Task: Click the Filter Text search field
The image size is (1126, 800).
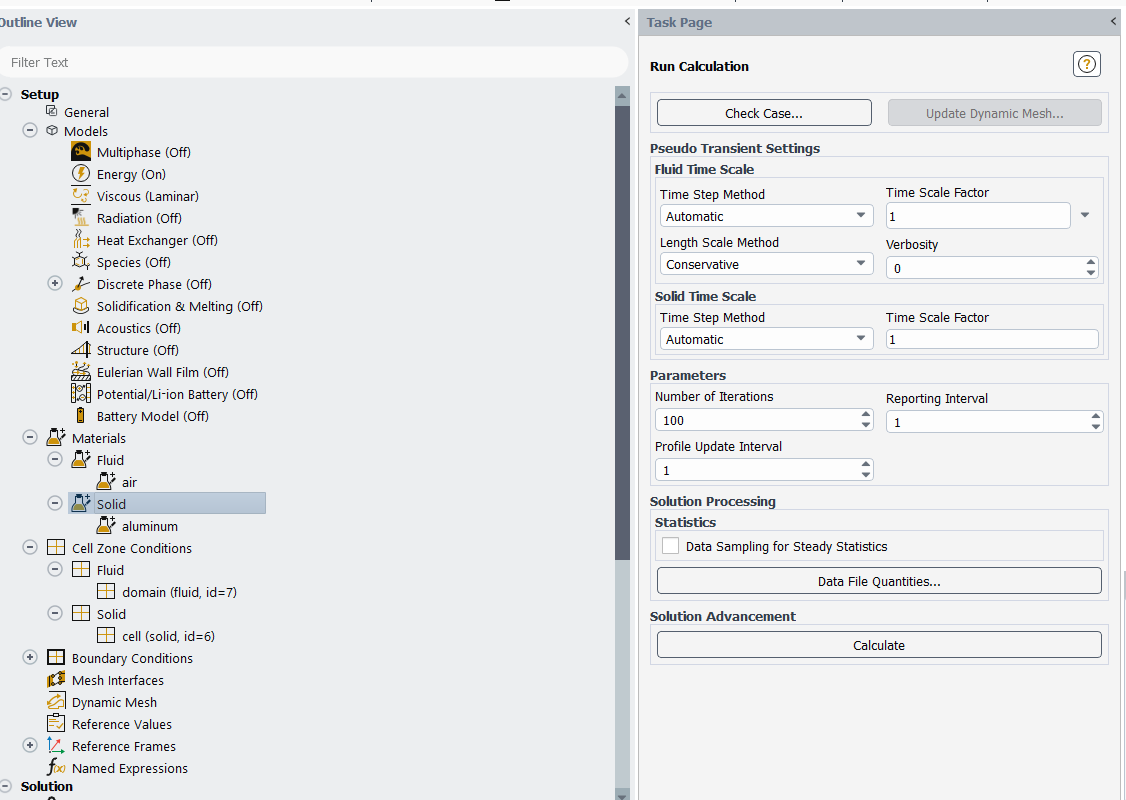Action: pos(314,62)
